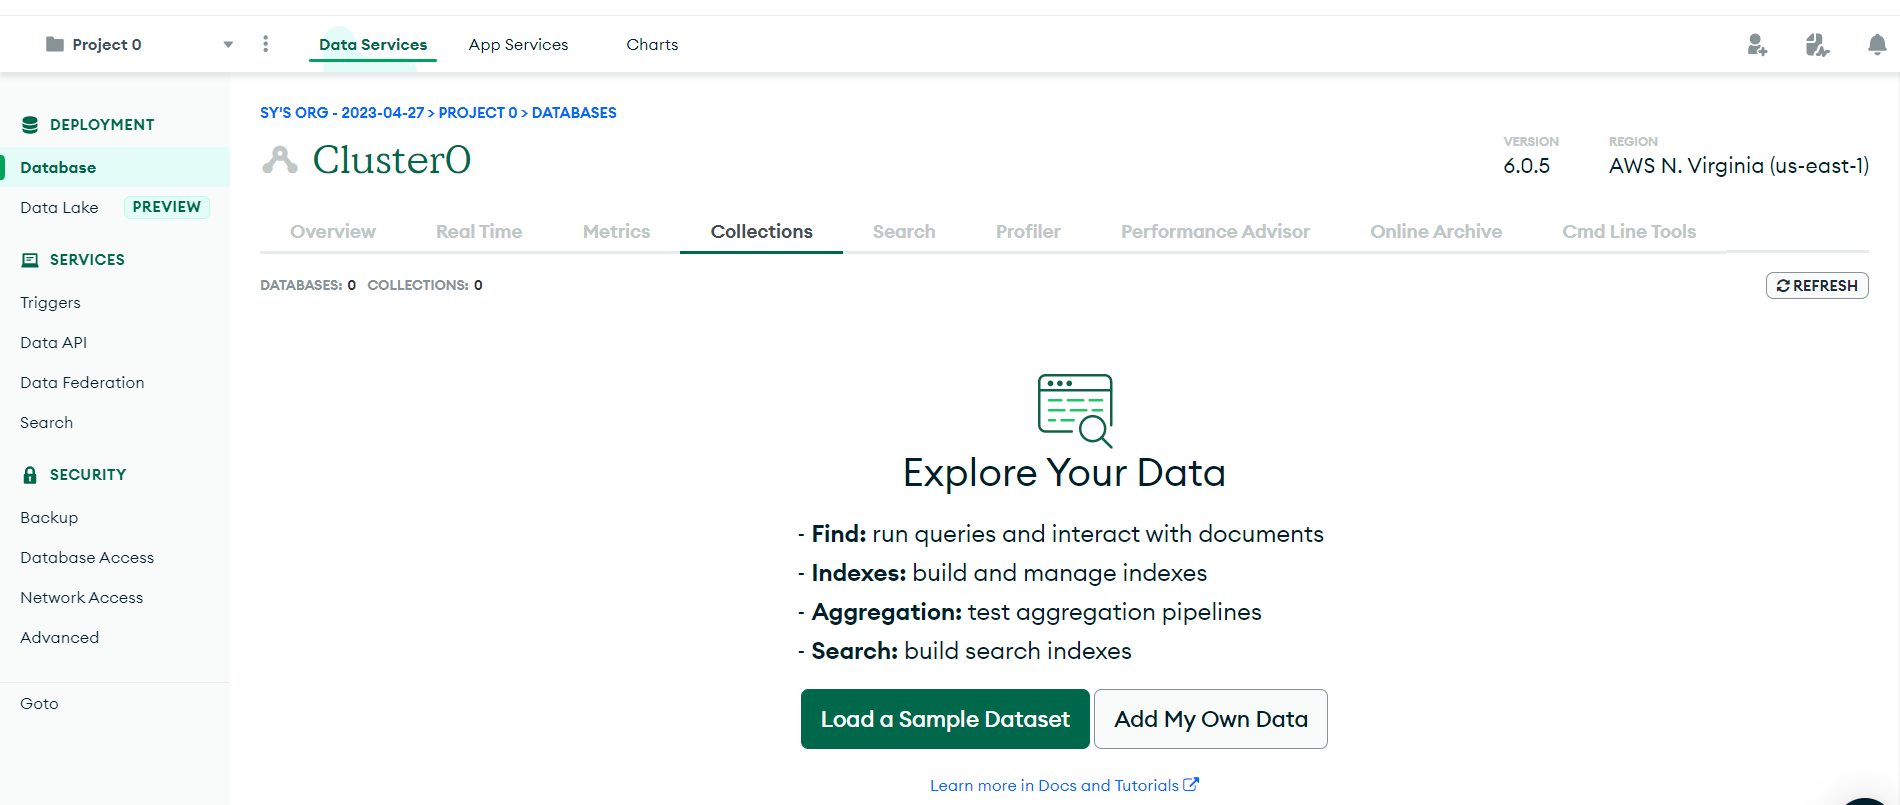Open the Online Archive tab
Screen dimensions: 1900x805
pos(1436,232)
